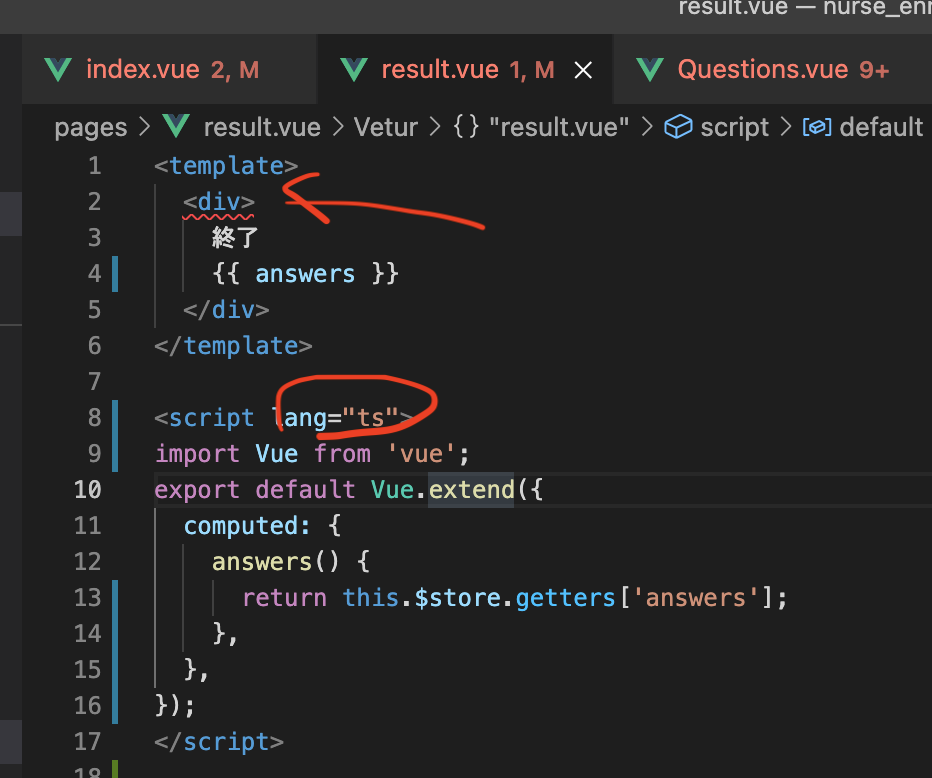
Task: Click the default symbol icon in breadcrumb
Action: (817, 127)
